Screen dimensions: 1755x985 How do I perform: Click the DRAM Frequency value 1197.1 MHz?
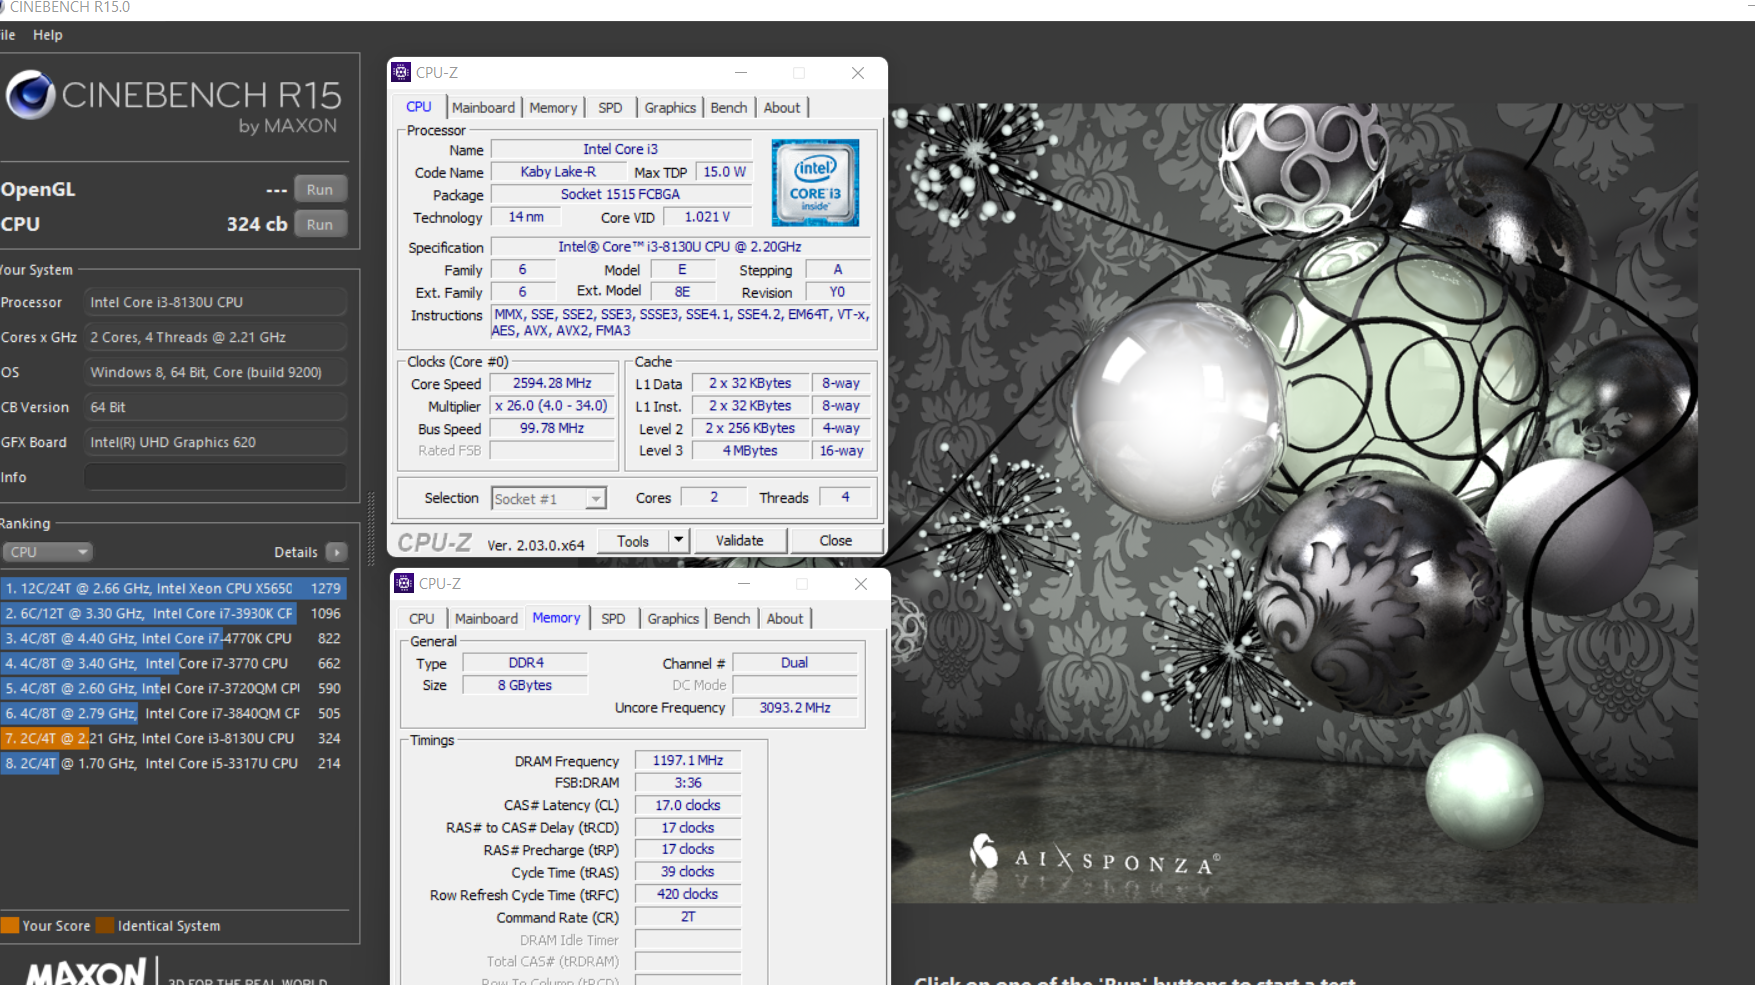pos(688,760)
